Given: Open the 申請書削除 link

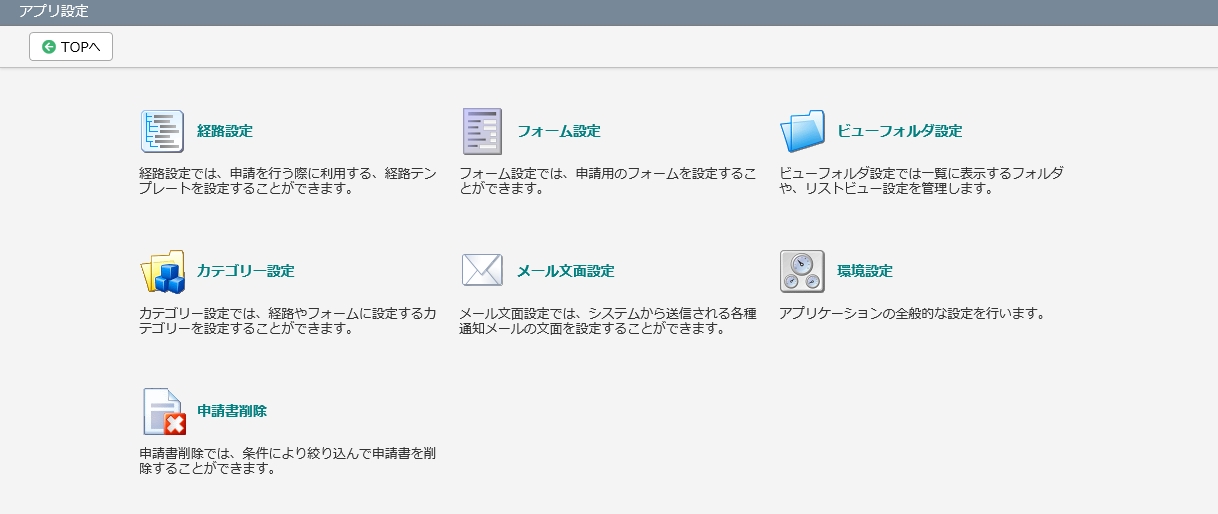Looking at the screenshot, I should click(x=232, y=411).
